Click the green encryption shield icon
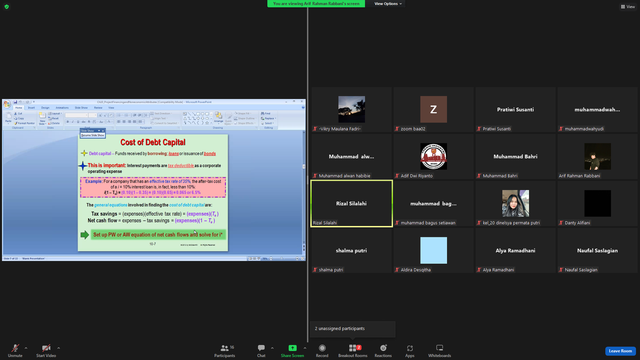The image size is (640, 360). (x=7, y=7)
